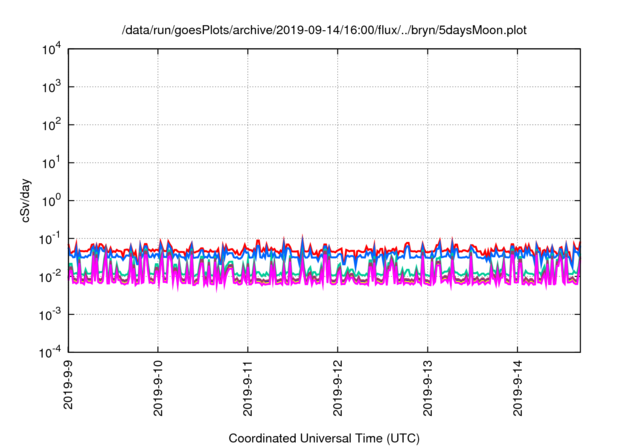Viewport: 640px width, 448px height.
Task: Select the 2019-9-9 date tick label
Action: 69,390
